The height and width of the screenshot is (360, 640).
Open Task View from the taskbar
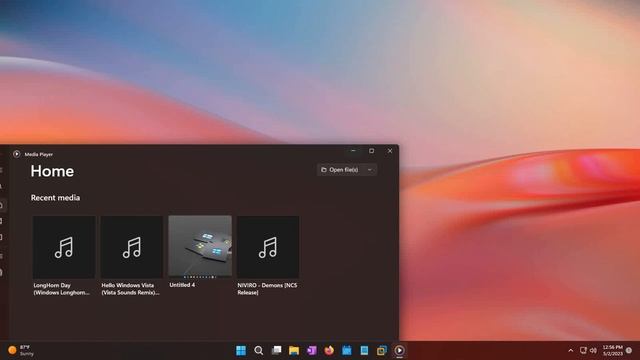(x=276, y=350)
